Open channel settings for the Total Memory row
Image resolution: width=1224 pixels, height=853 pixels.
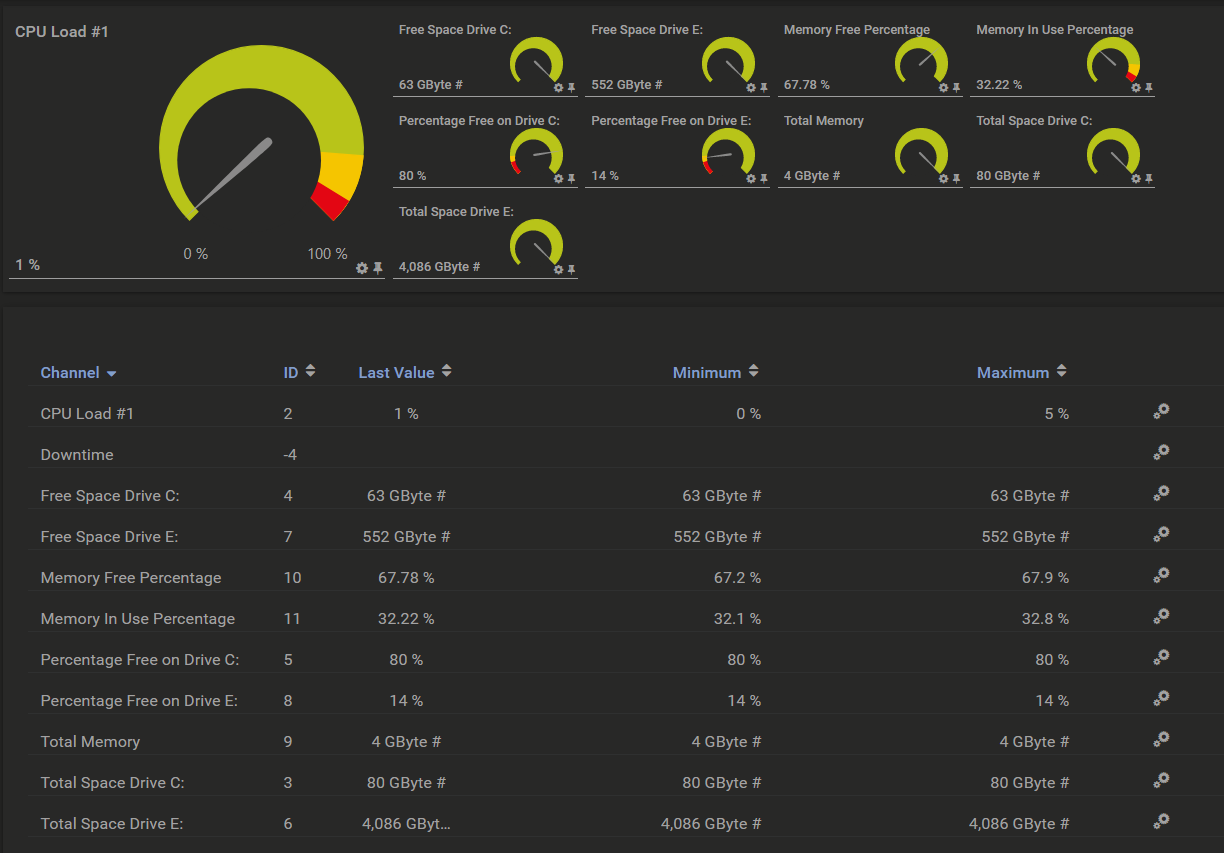click(1161, 739)
